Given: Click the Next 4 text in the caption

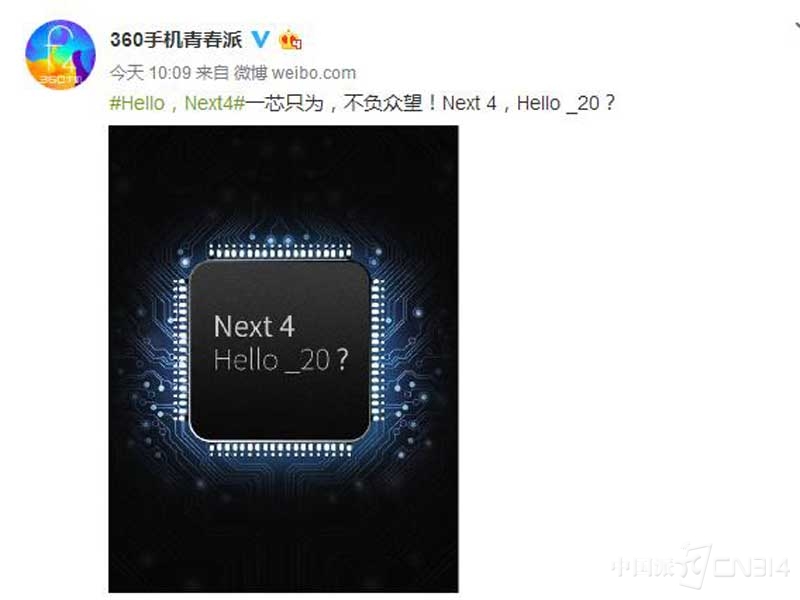Looking at the screenshot, I should click(469, 103).
